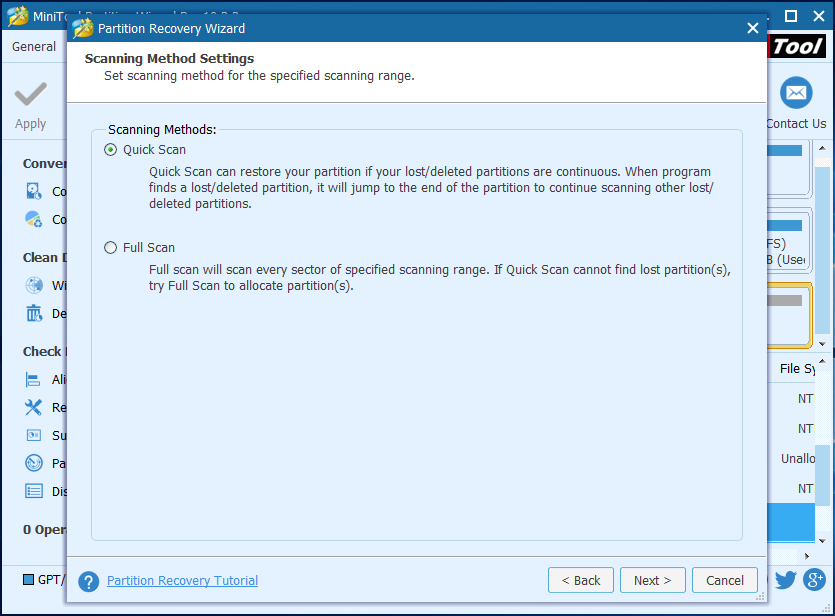Click the first Convert disk icon in the sidebar
Image resolution: width=835 pixels, height=616 pixels.
pos(34,191)
